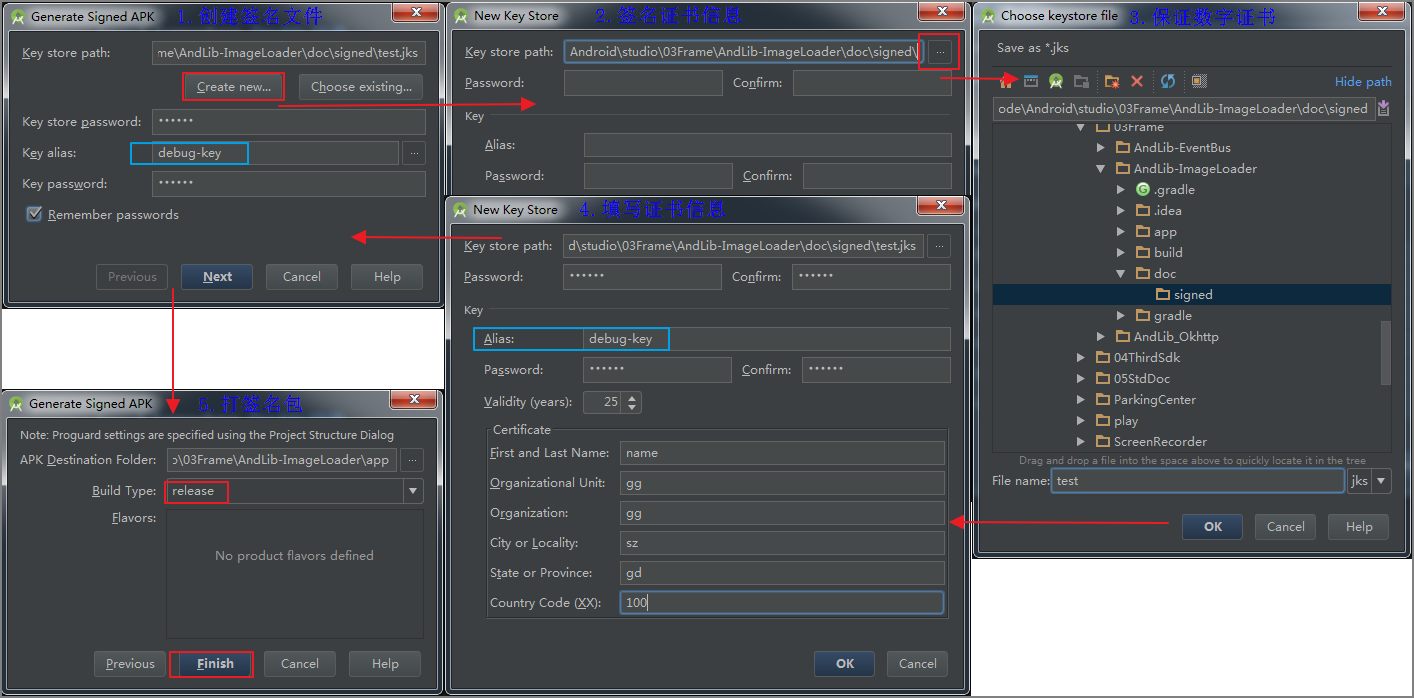Expand the build folder in the tree
The height and width of the screenshot is (698, 1414).
coord(1121,253)
